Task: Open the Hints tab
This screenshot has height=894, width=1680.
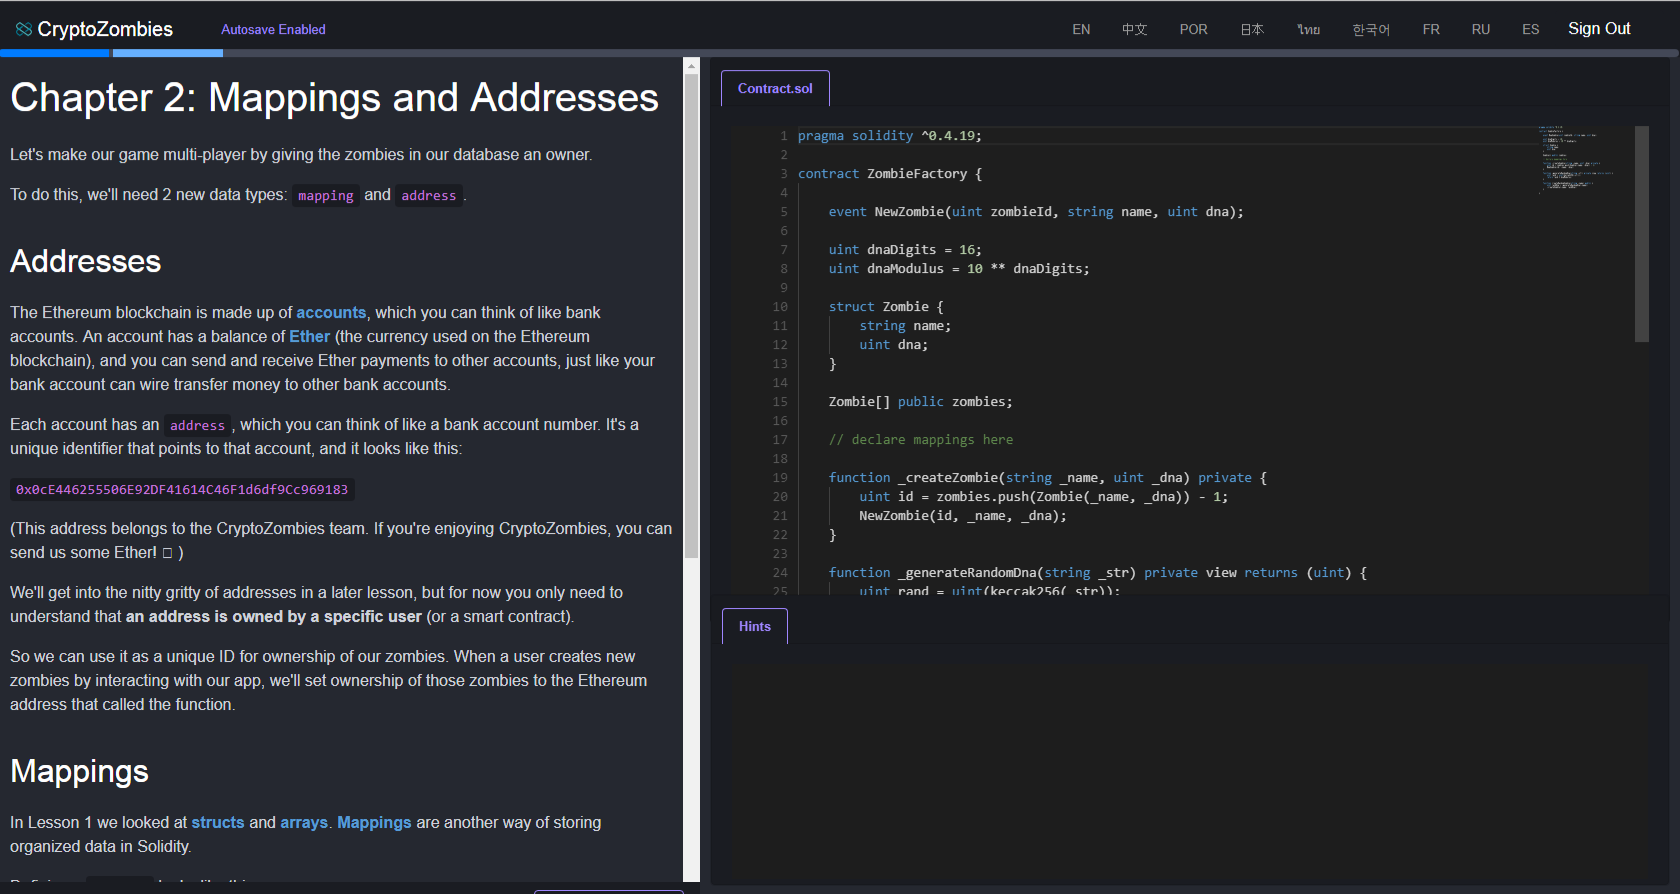Action: tap(755, 627)
